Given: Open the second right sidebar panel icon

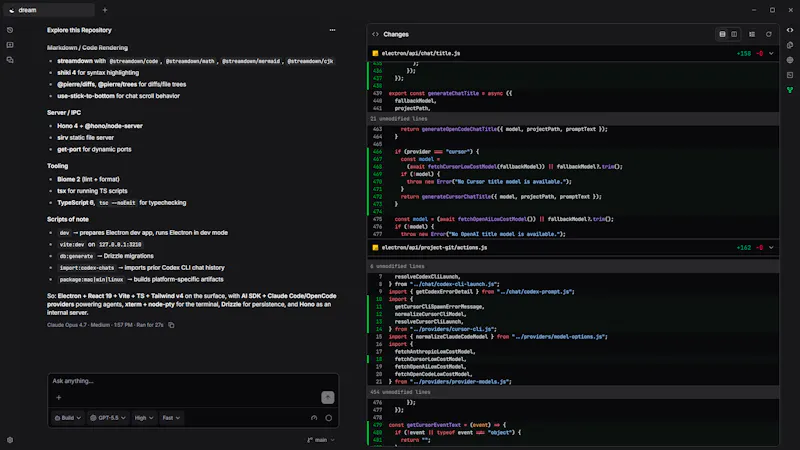Looking at the screenshot, I should 790,45.
